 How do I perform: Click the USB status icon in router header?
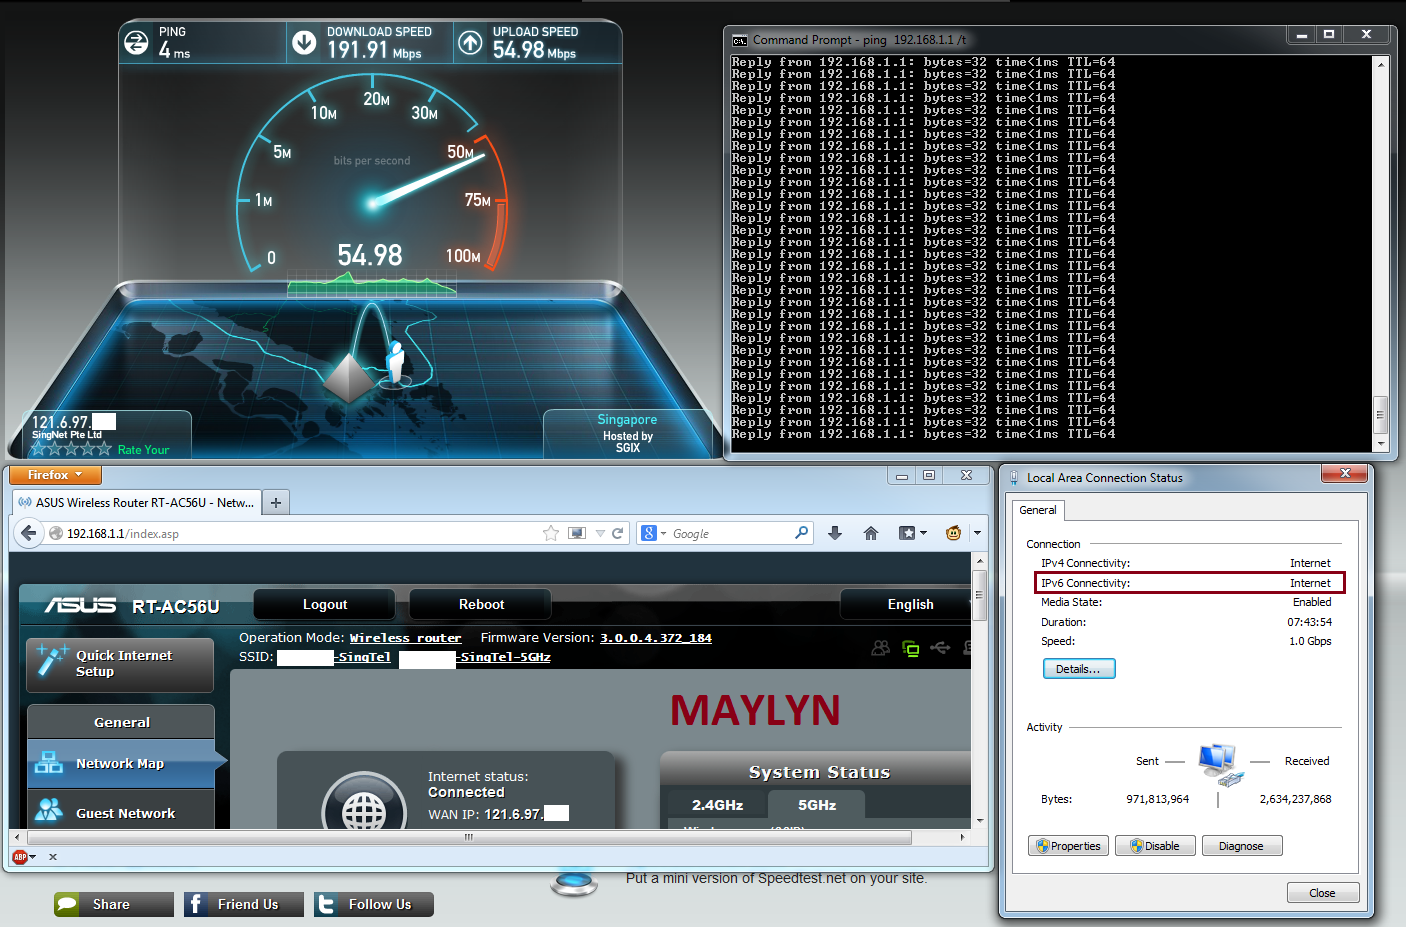click(x=940, y=648)
